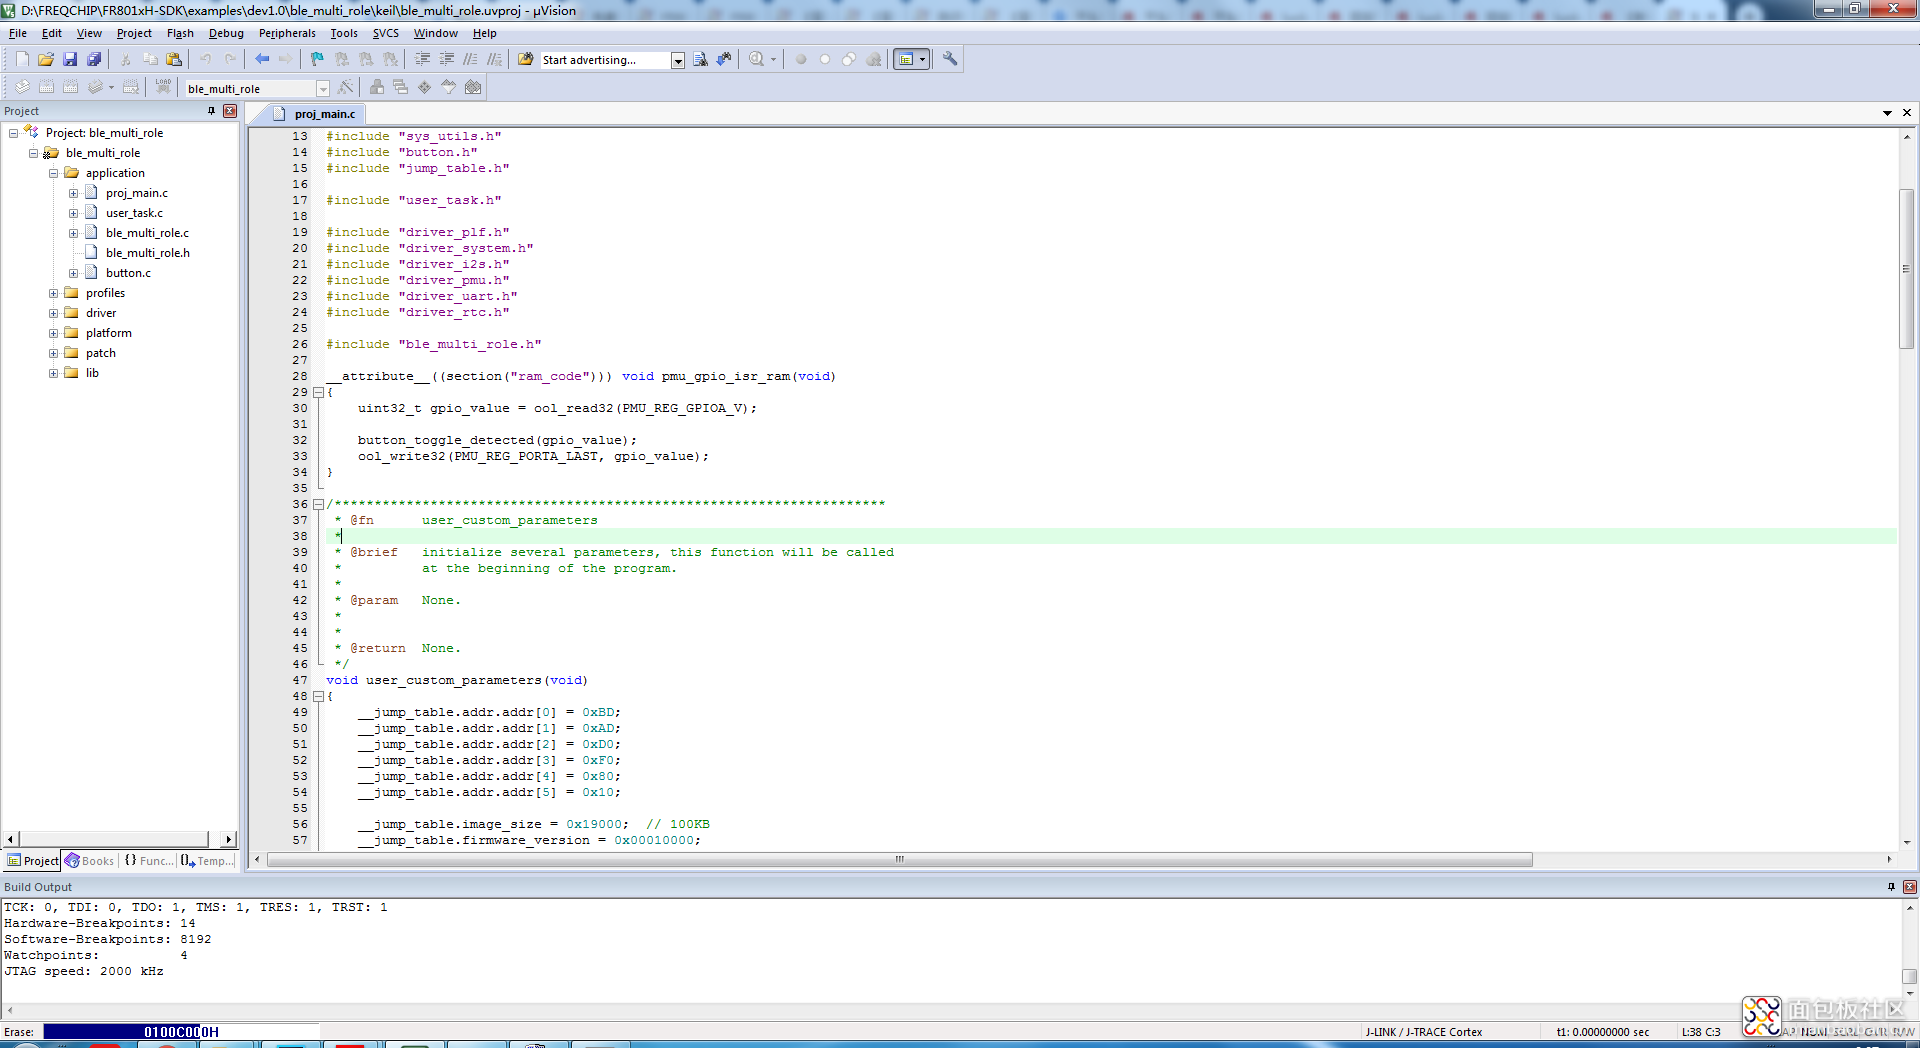Open Manage Run-Time Environment icon
The image size is (1920, 1048).
[x=424, y=88]
